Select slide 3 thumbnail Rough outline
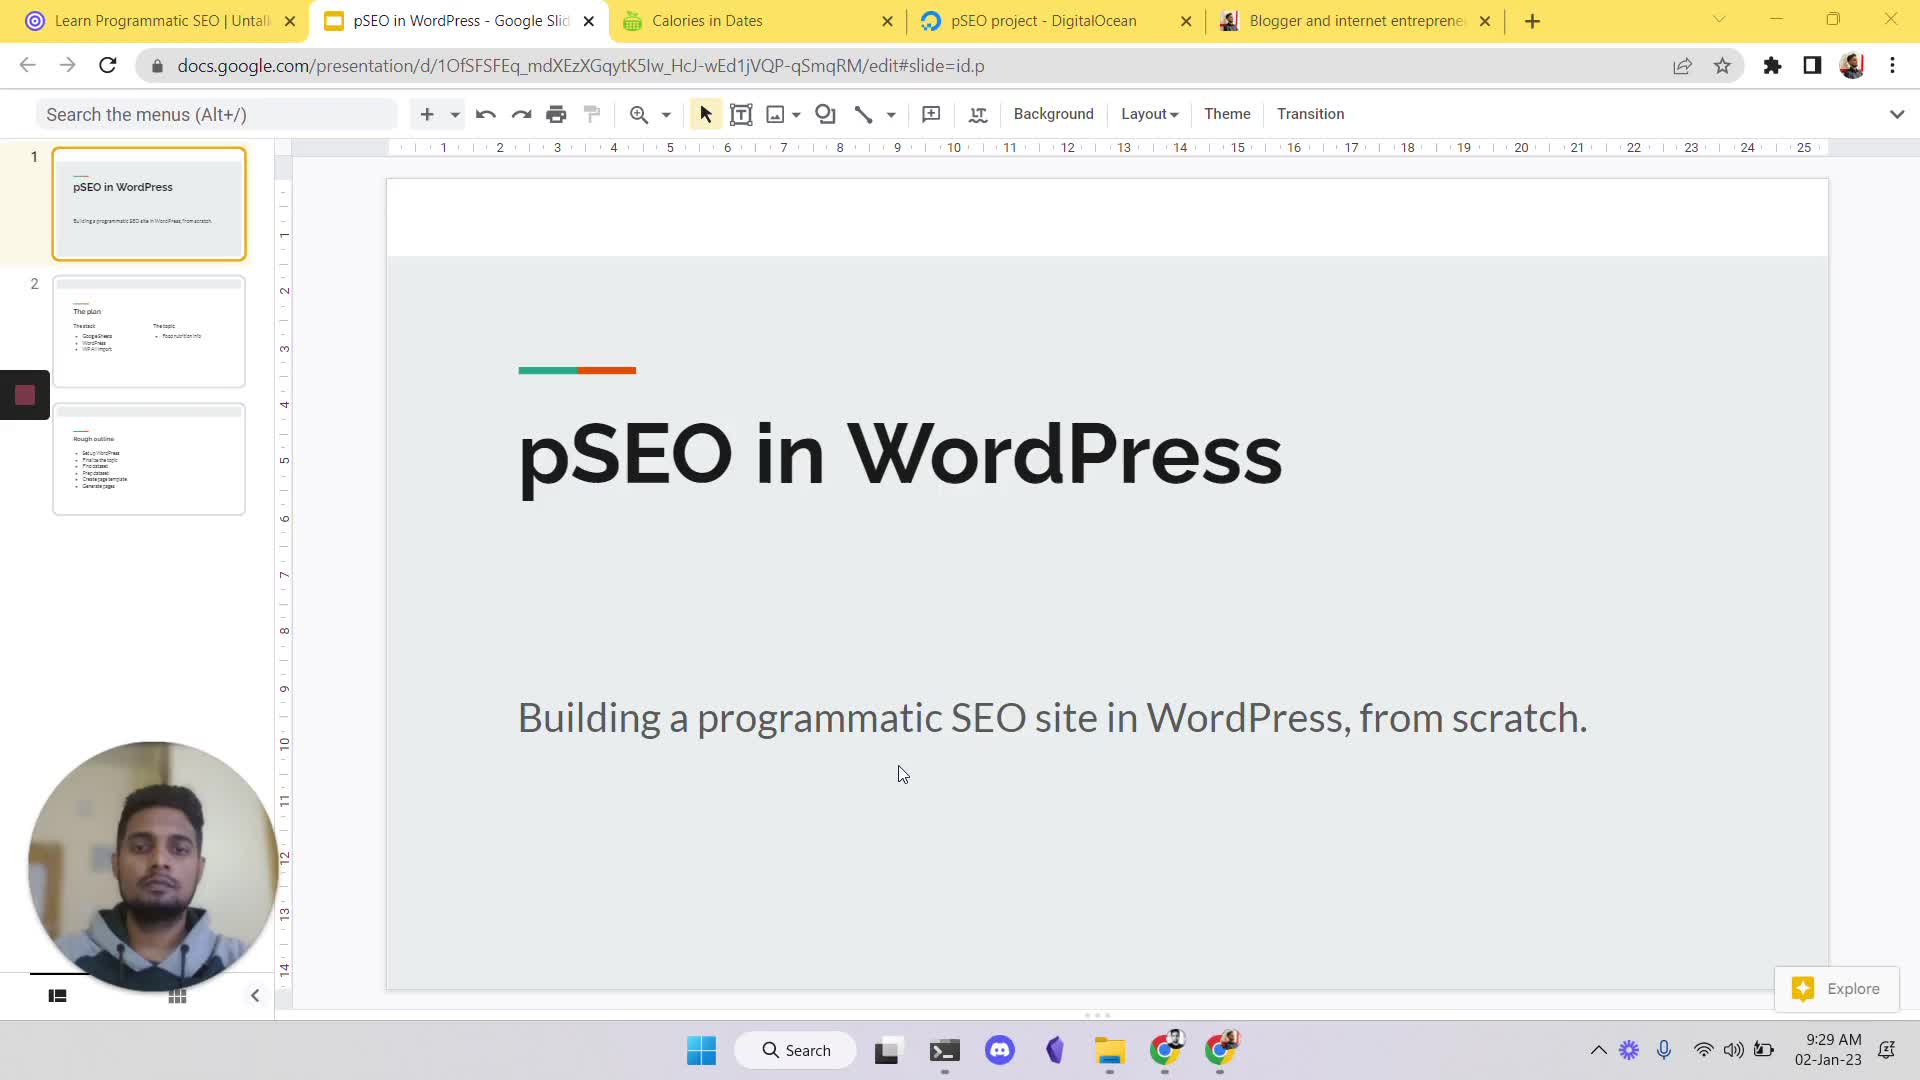Viewport: 1920px width, 1080px height. (x=149, y=459)
